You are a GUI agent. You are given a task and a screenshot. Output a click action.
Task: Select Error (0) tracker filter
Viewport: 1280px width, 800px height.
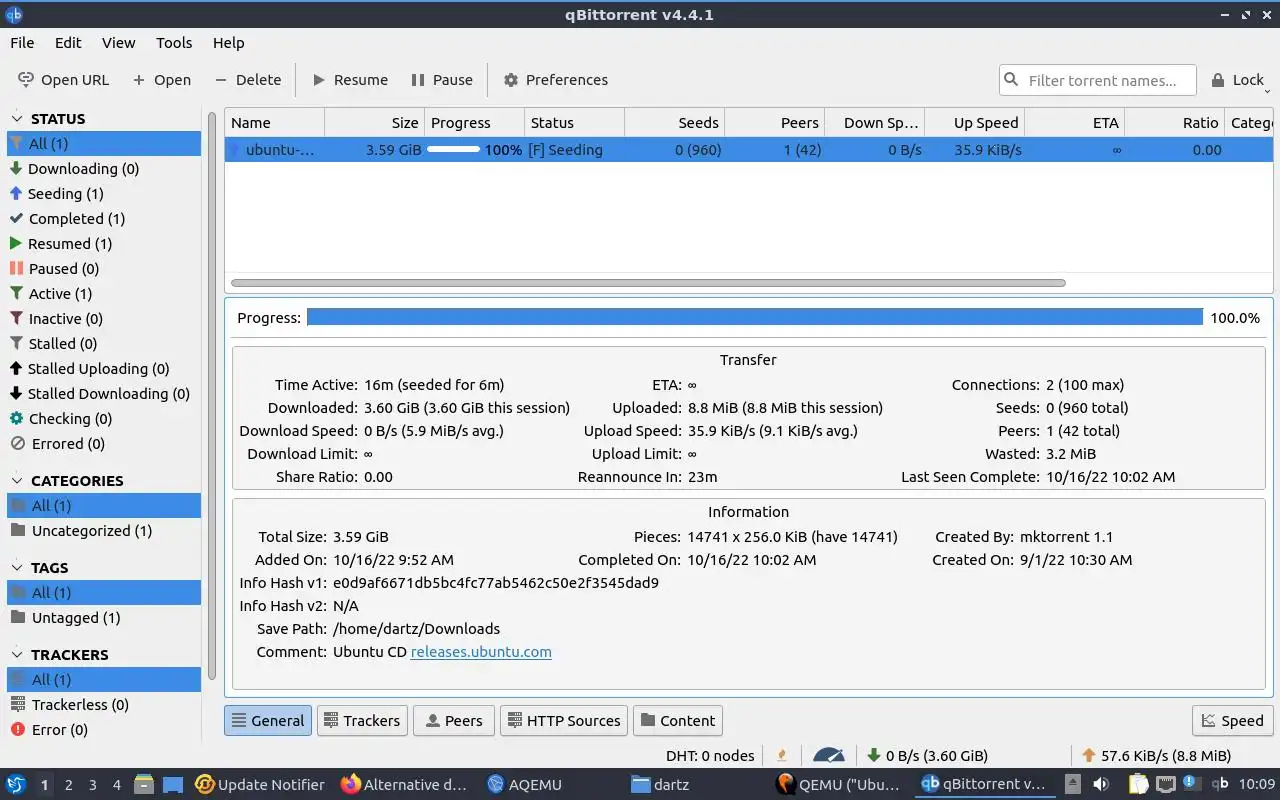tap(104, 730)
